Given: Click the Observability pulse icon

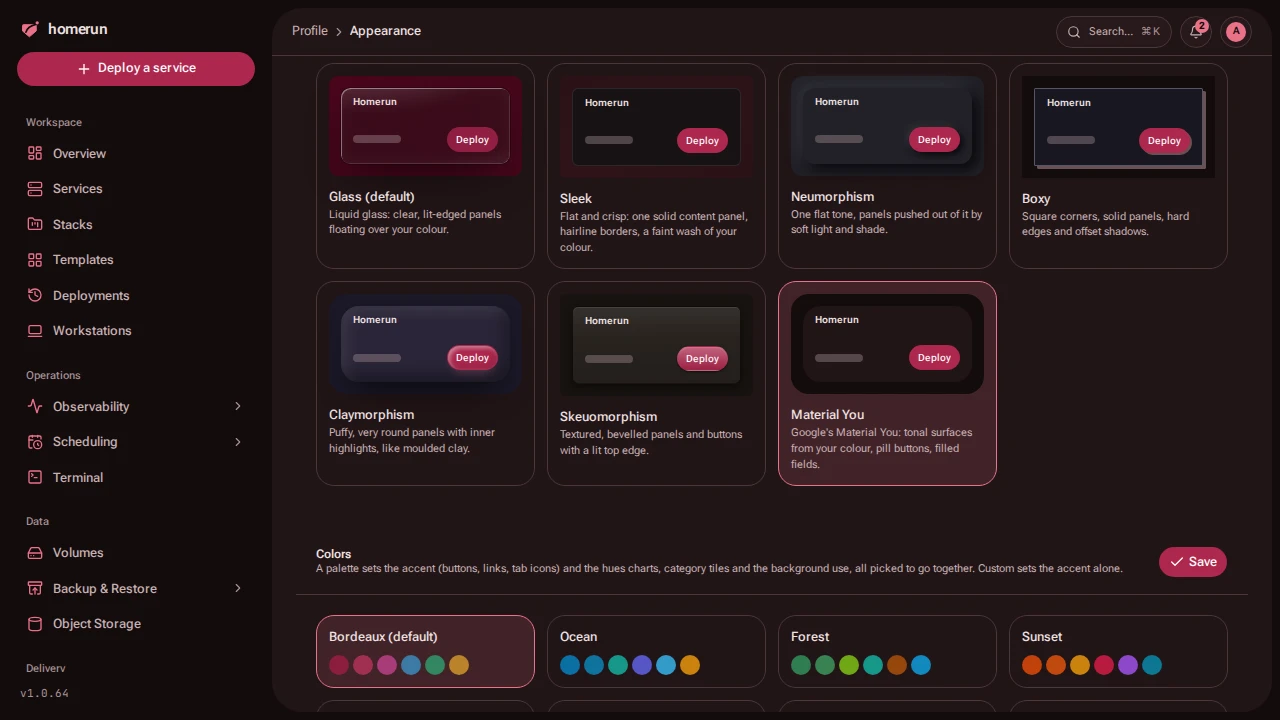Looking at the screenshot, I should [35, 406].
